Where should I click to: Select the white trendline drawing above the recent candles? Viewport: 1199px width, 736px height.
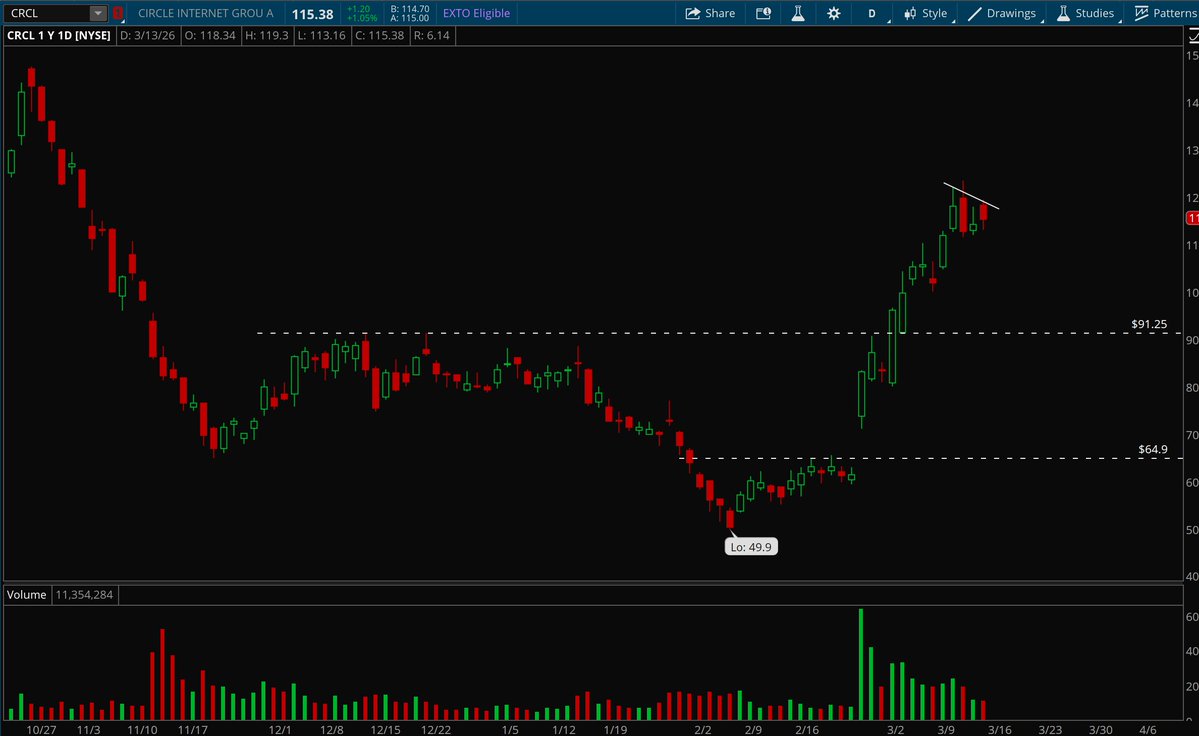[971, 196]
